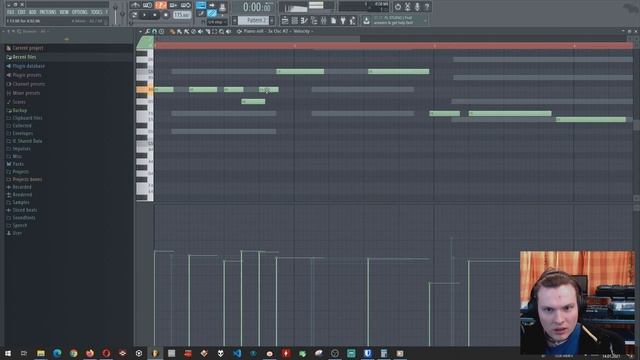Screen dimensions: 640x360
Task: Select the Zoom tool in piano roll
Action: click(x=221, y=31)
